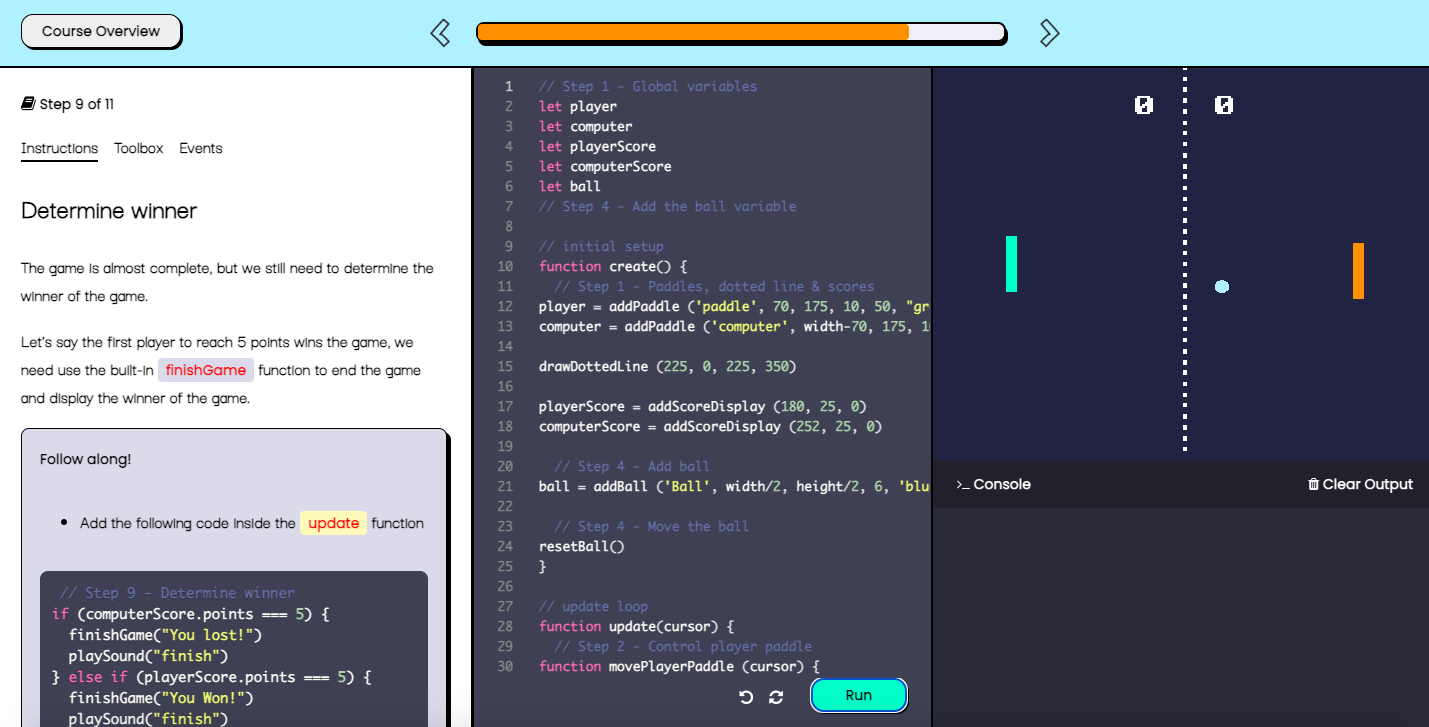Clear the console output
The height and width of the screenshot is (727, 1429).
pos(1360,484)
